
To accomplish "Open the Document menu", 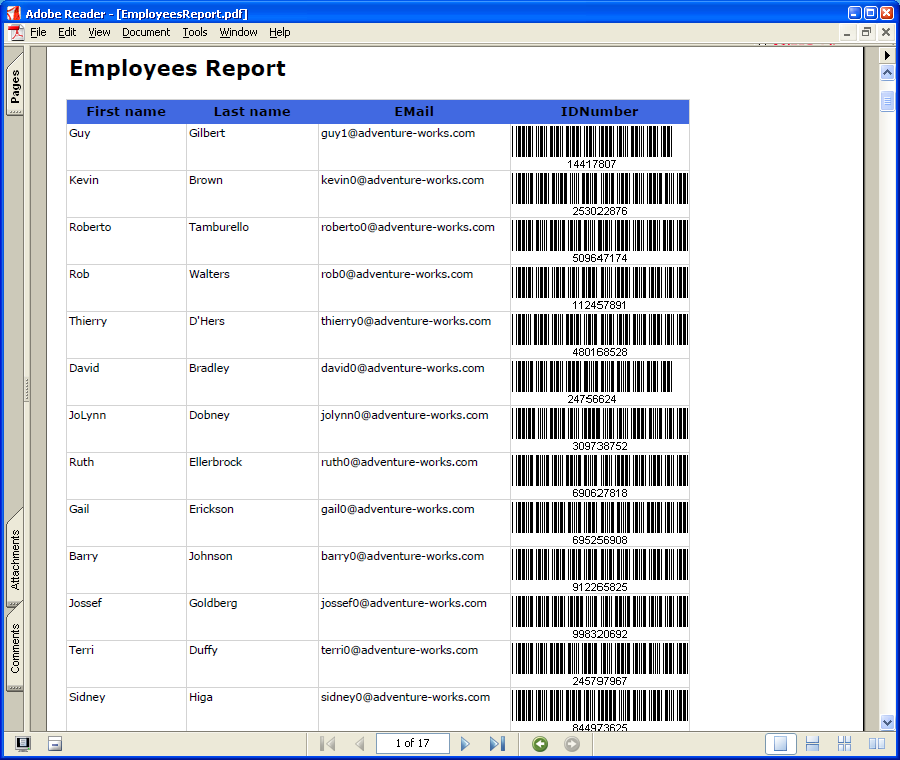I will (146, 32).
